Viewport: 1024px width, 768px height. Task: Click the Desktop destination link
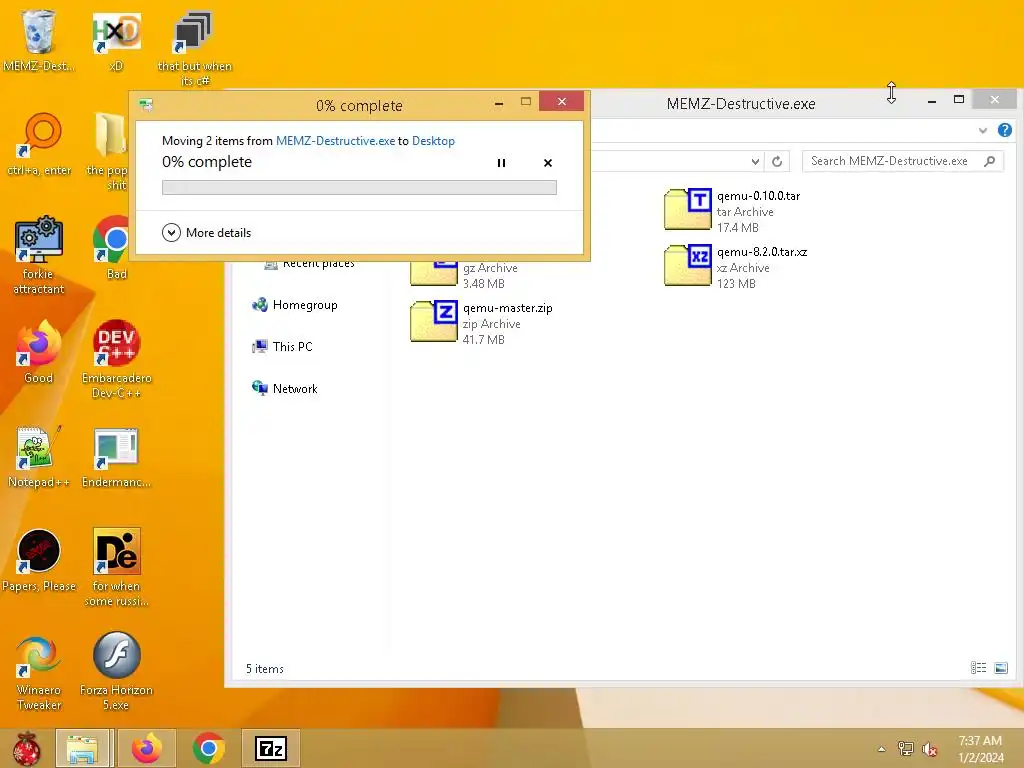pos(433,140)
